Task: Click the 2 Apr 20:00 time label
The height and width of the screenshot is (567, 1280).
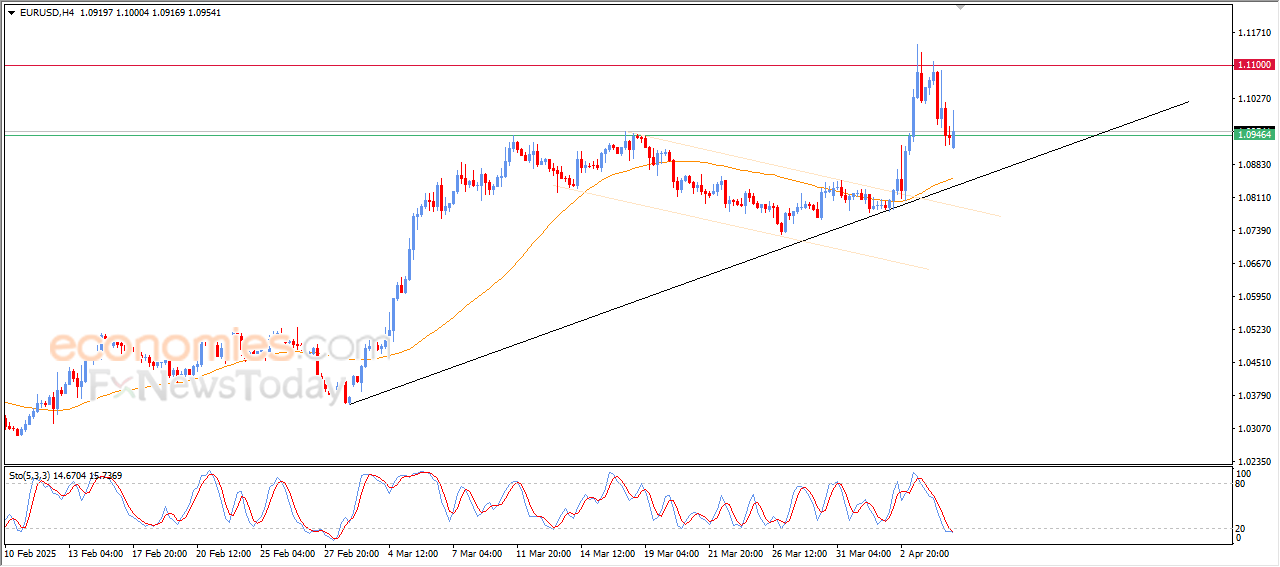Action: pos(925,552)
